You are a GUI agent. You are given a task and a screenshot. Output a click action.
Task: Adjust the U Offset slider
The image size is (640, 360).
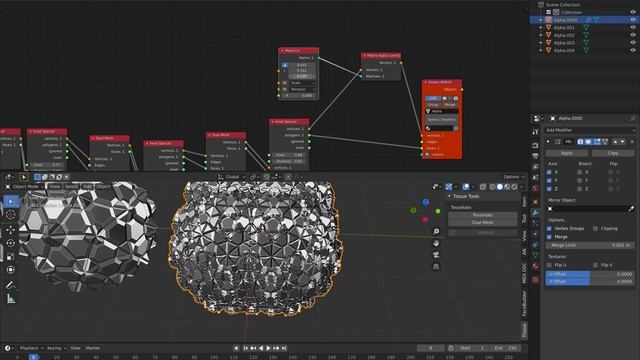click(x=590, y=274)
